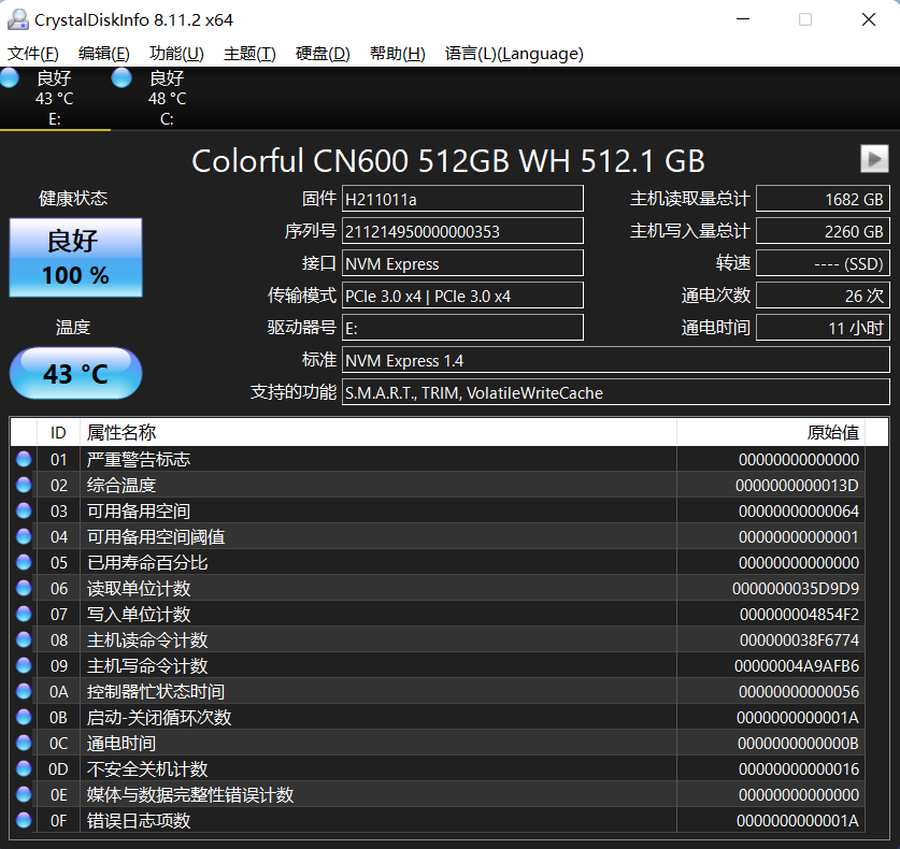Click the status dot for row 0C 通电时间
Screen dimensions: 900x849
[24, 743]
